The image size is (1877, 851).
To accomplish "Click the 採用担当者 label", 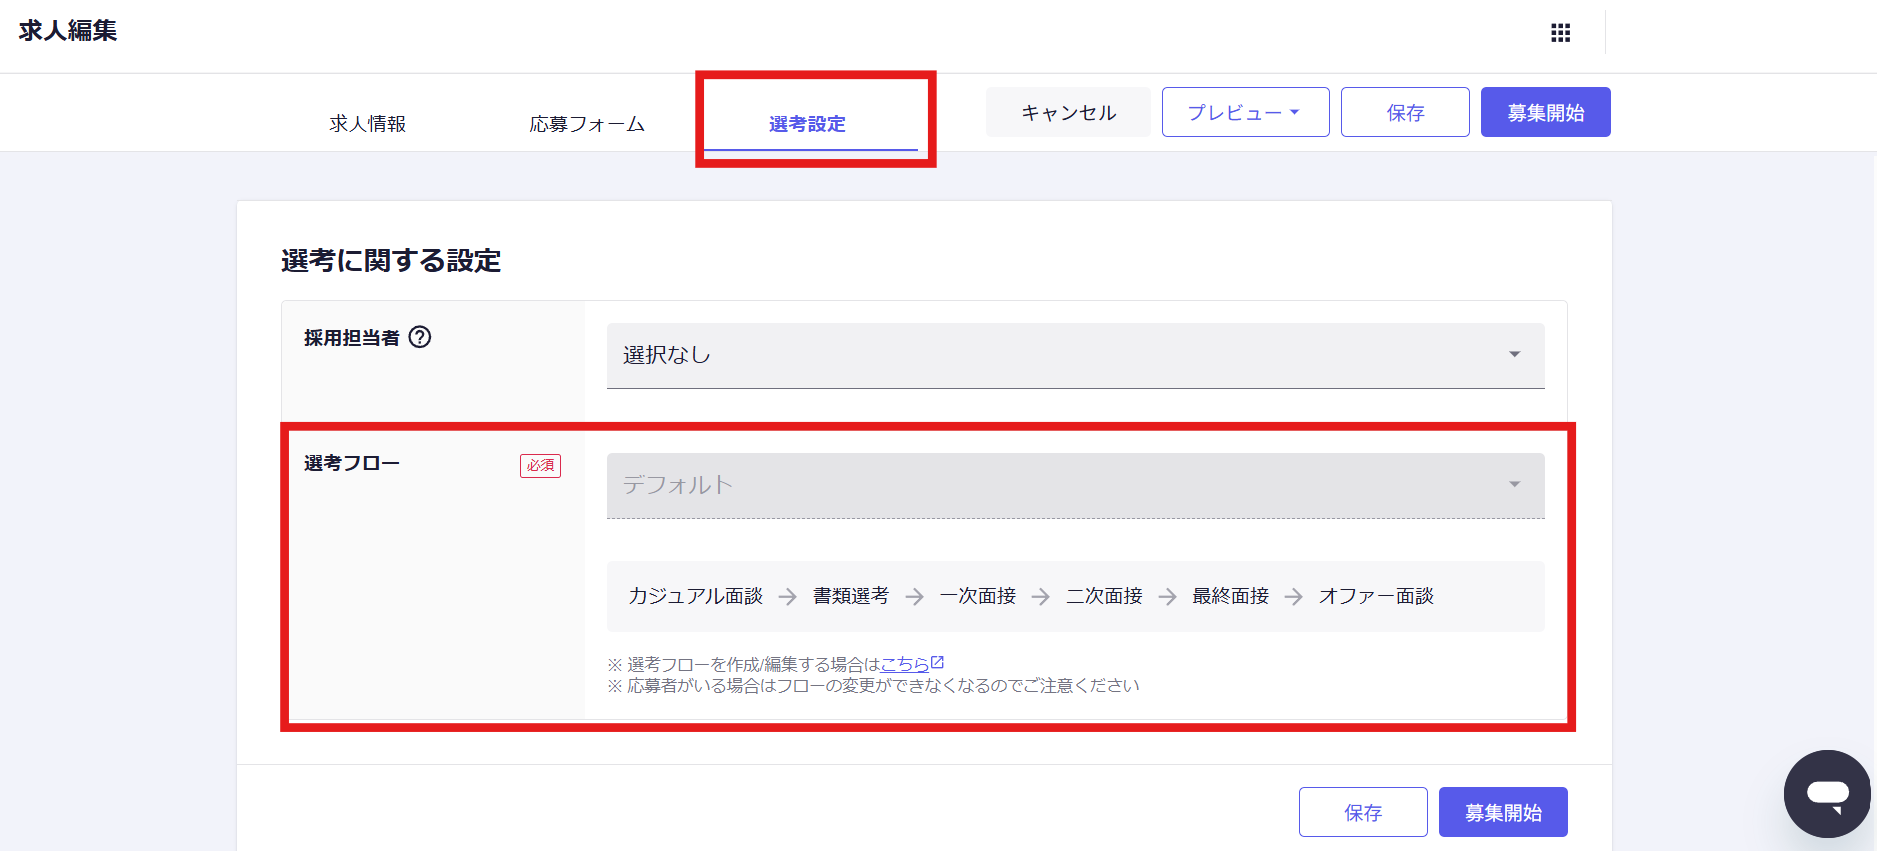I will pos(352,338).
